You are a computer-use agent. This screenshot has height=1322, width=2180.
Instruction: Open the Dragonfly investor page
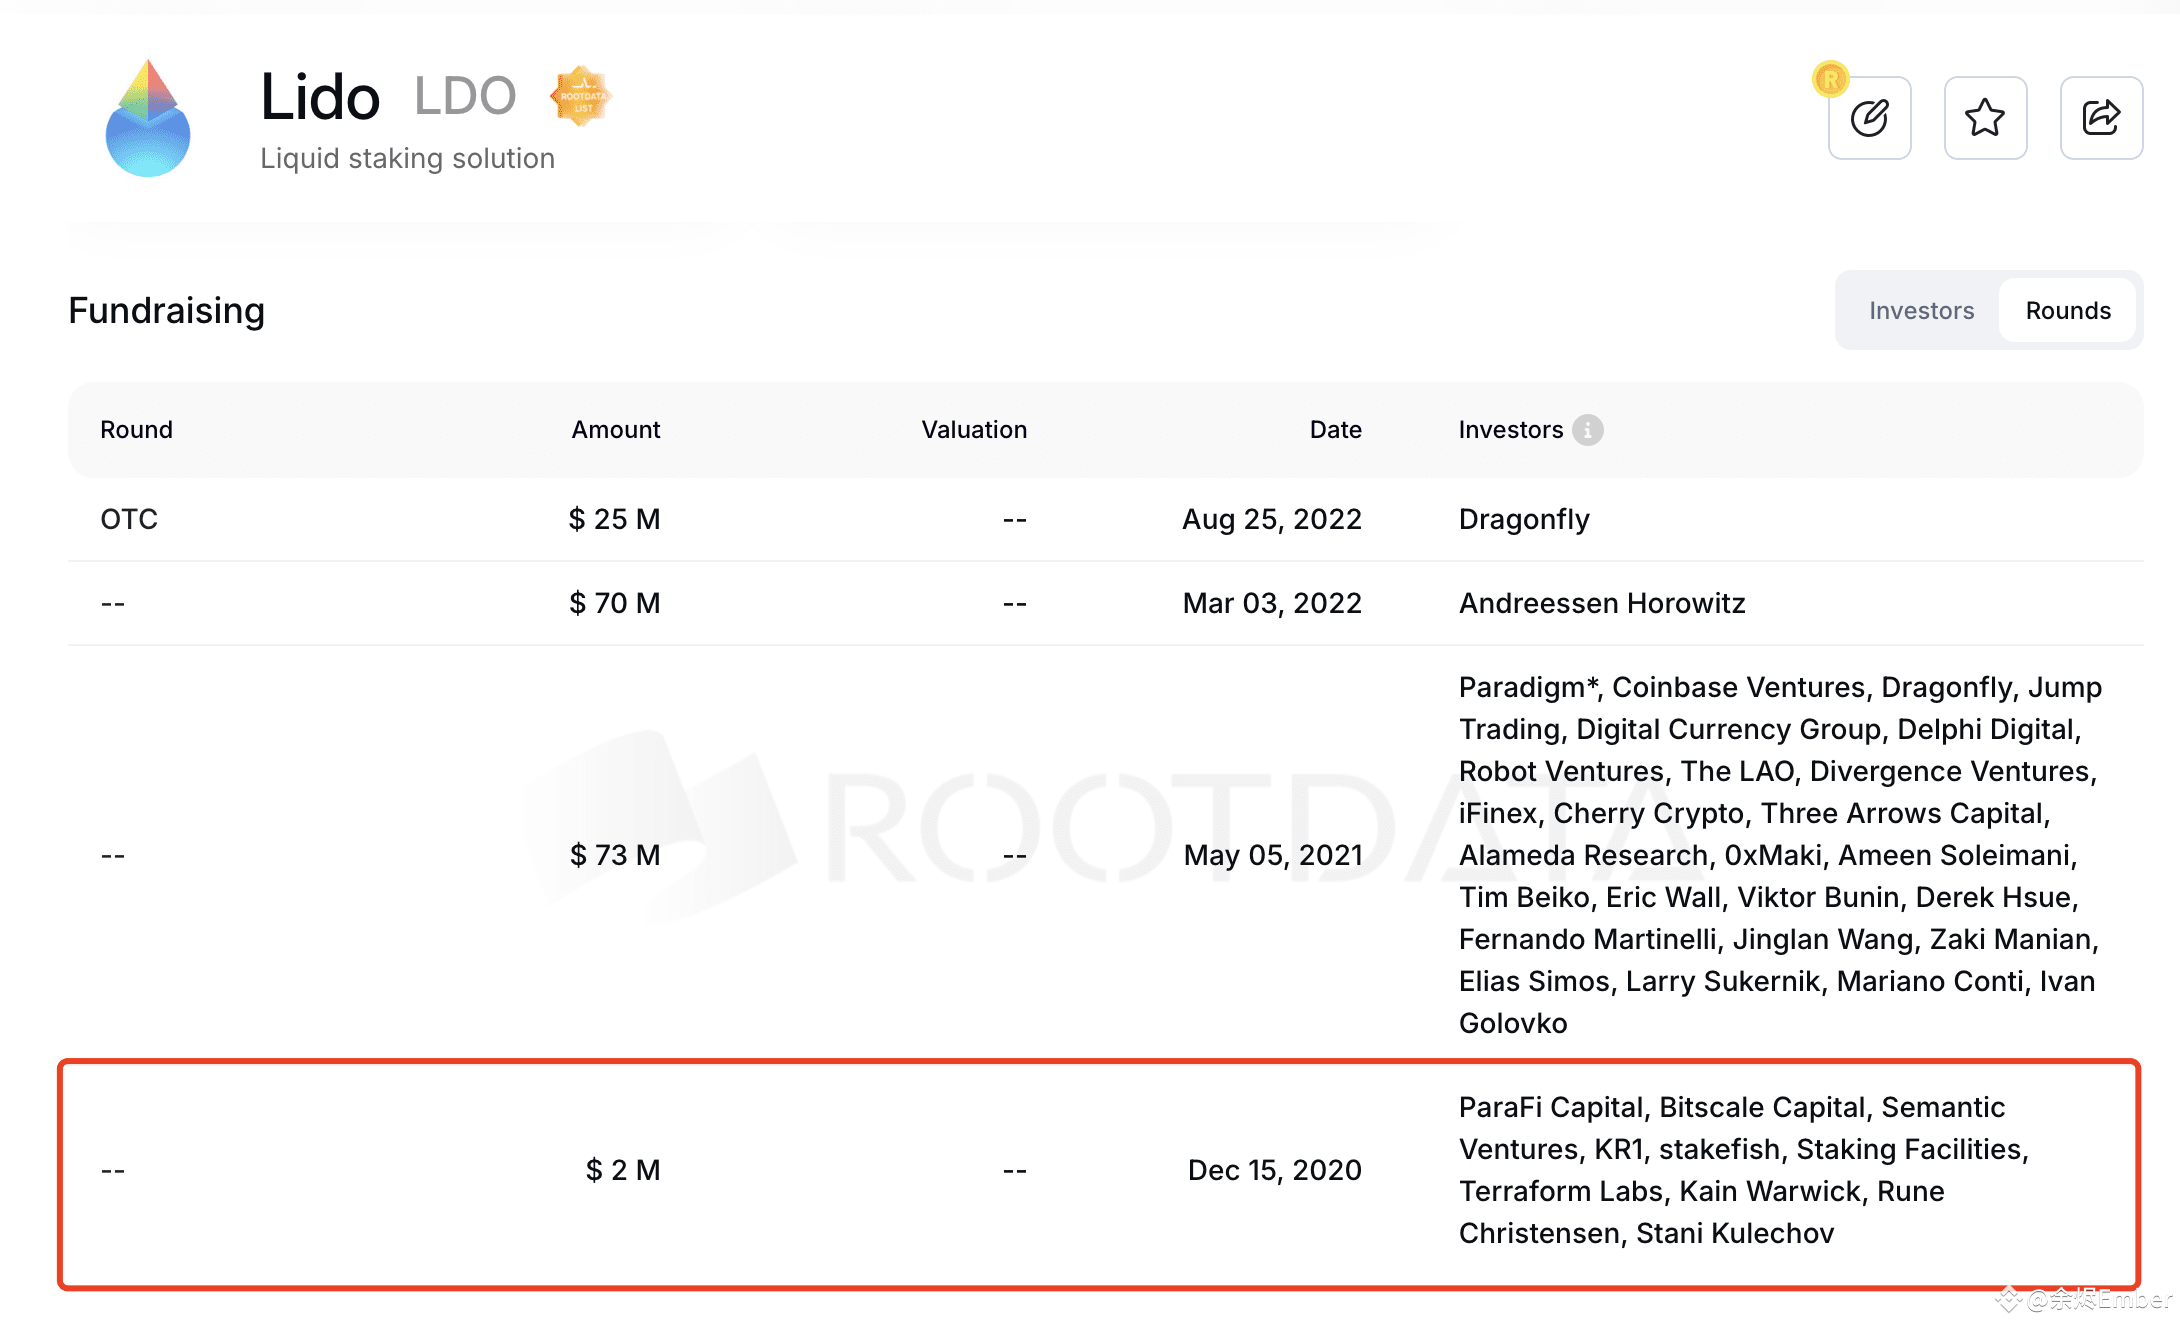[1524, 519]
